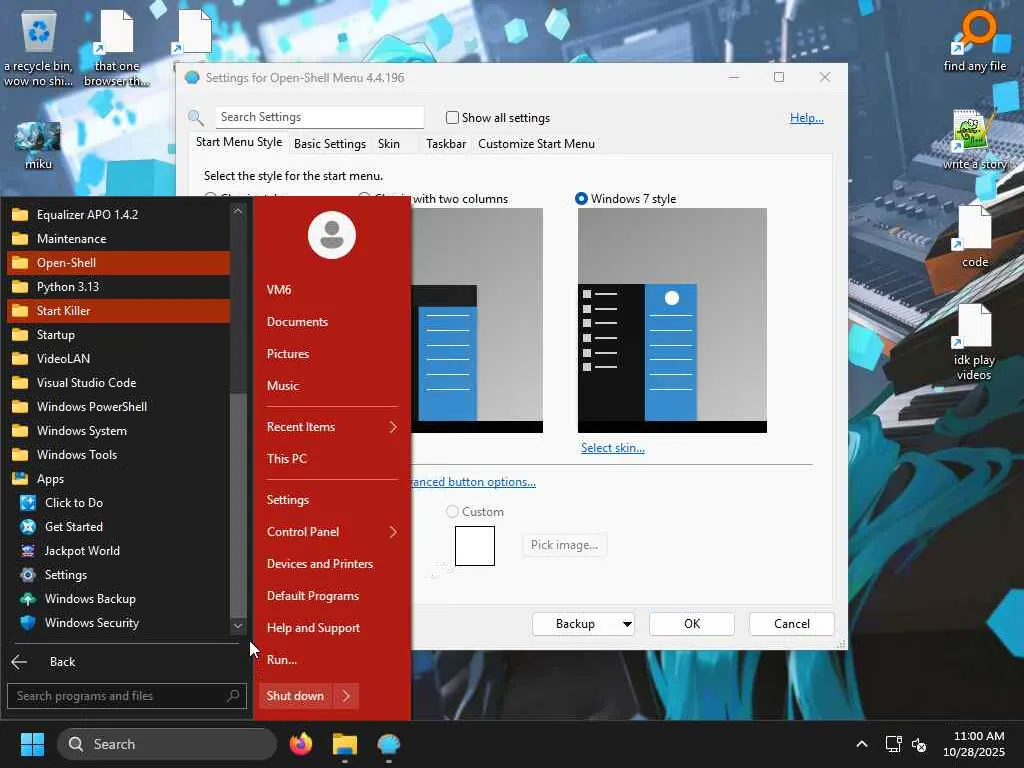This screenshot has height=768, width=1024.
Task: Open the 'find any file' desktop shortcut
Action: tap(975, 42)
